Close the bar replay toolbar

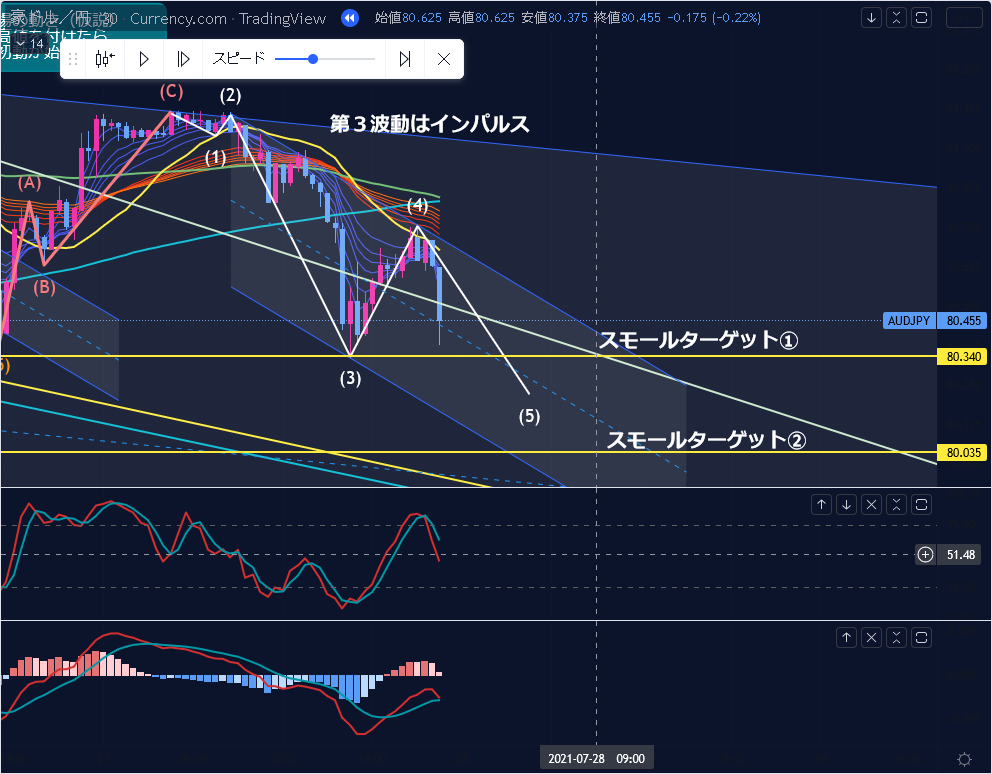click(x=444, y=59)
